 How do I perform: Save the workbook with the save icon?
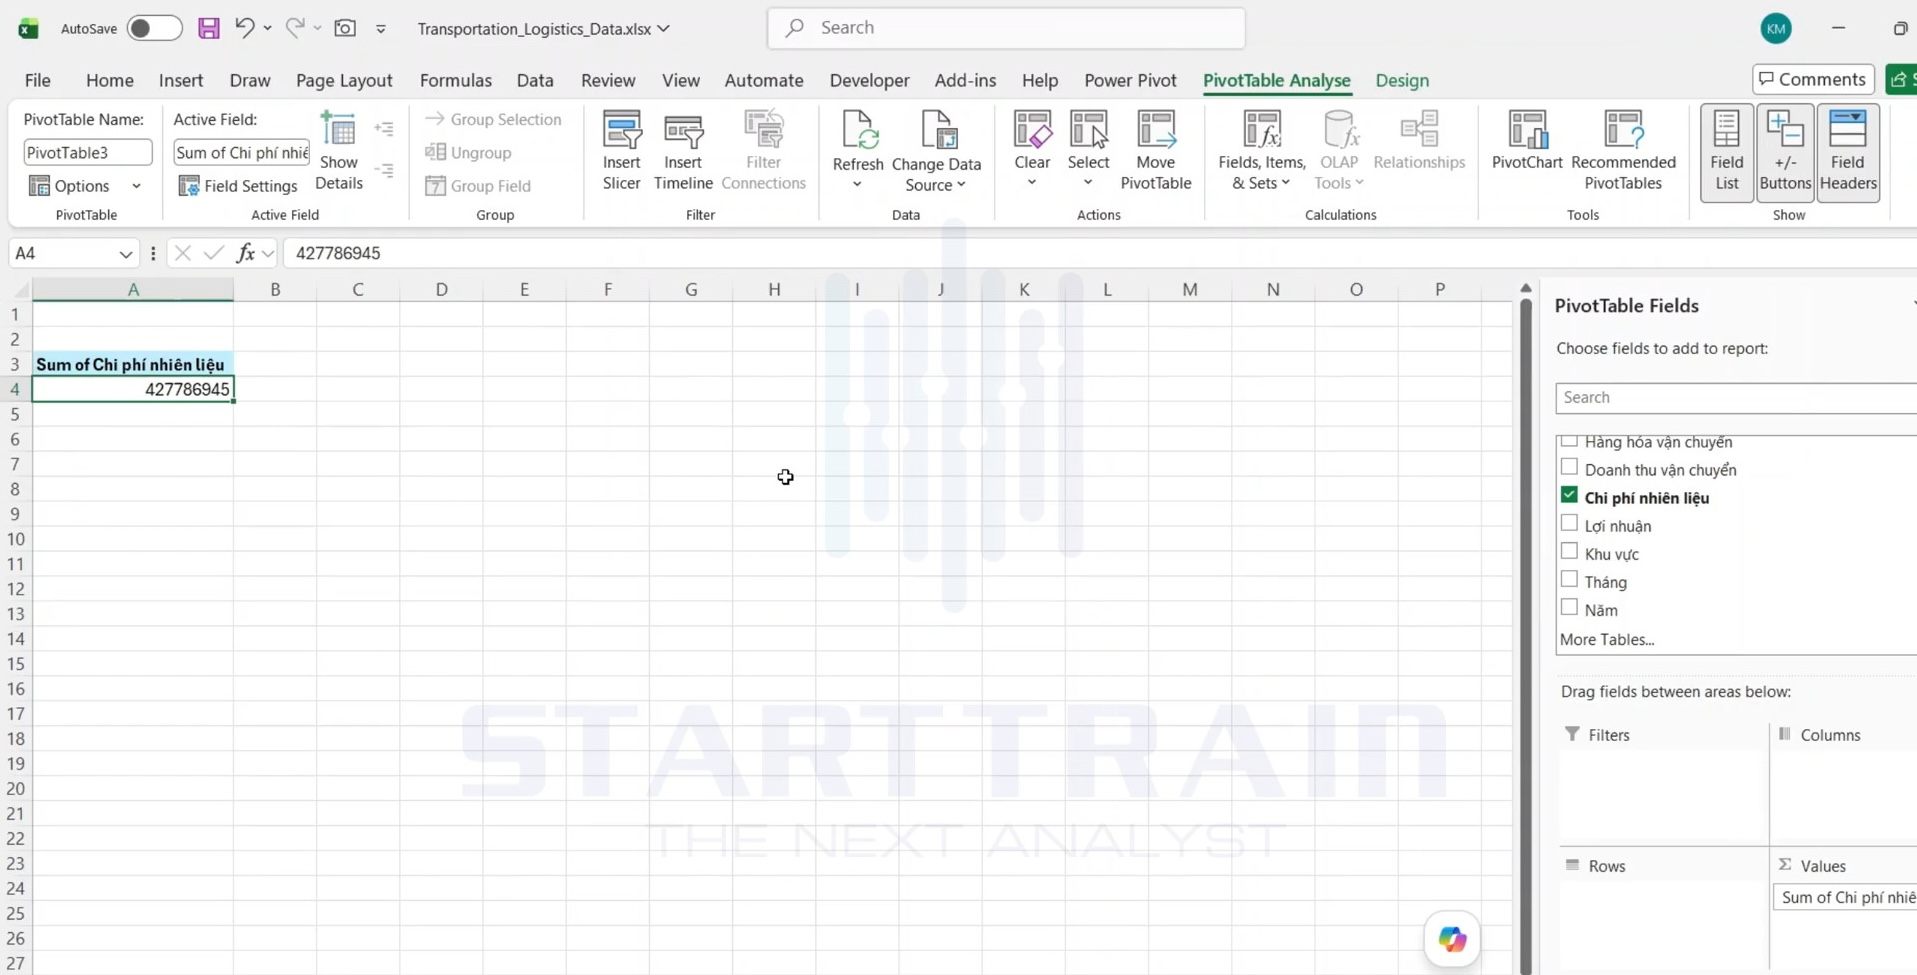click(208, 28)
